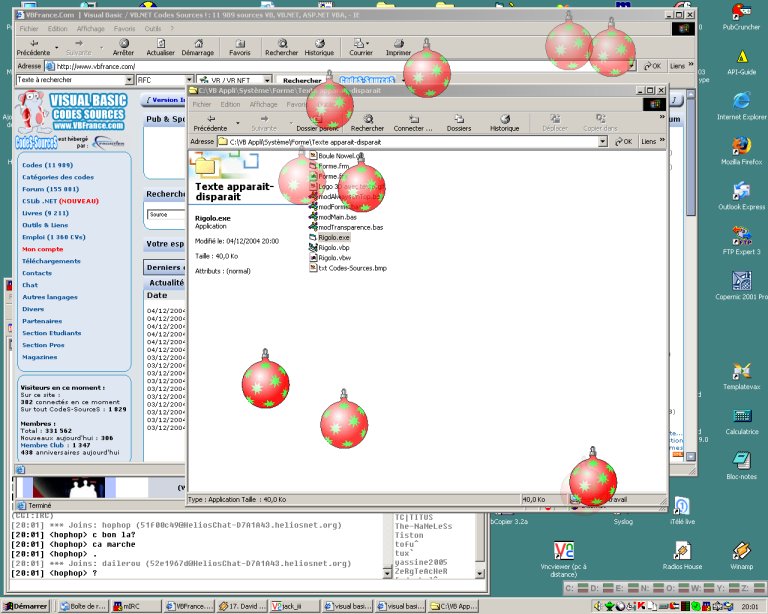Open the Affichage menu in Explorer window
This screenshot has width=768, height=614.
263,104
